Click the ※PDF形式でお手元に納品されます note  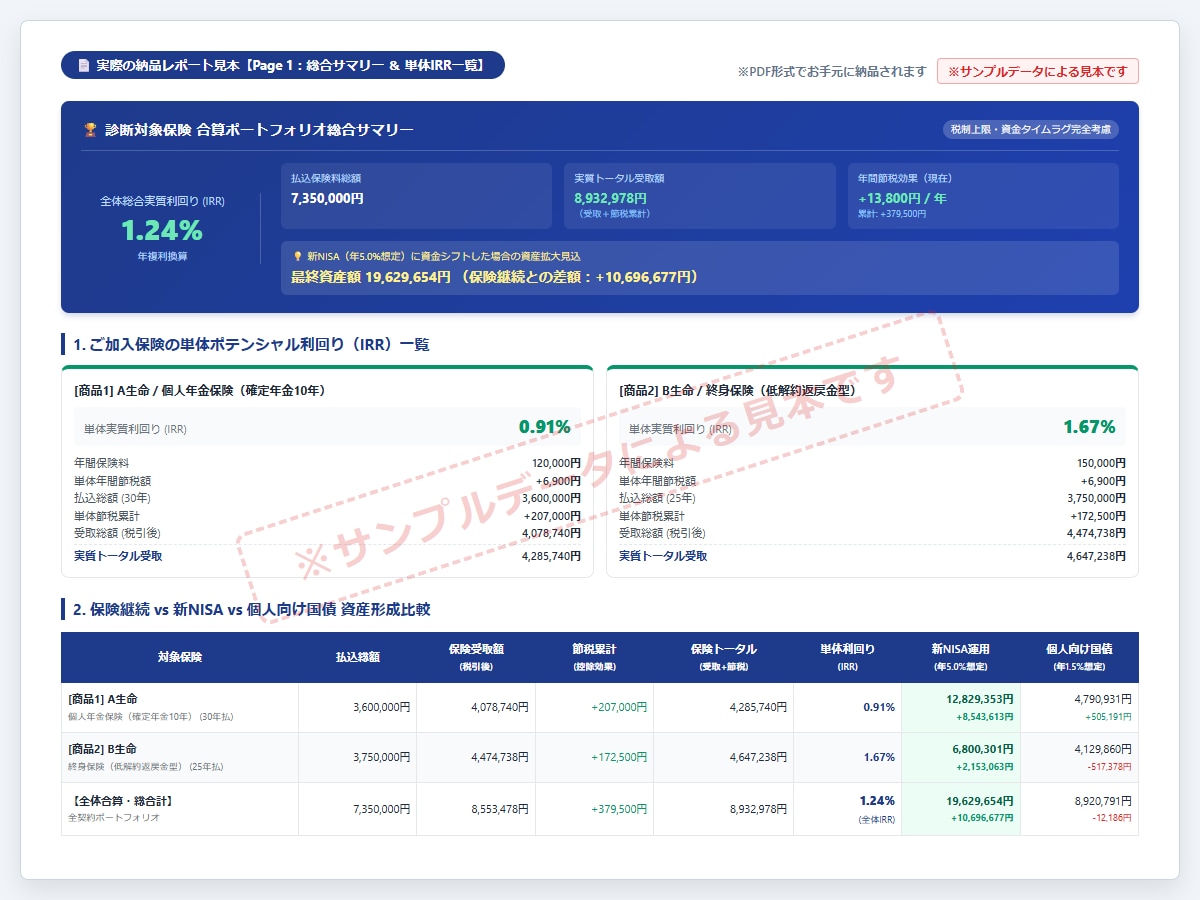click(832, 72)
